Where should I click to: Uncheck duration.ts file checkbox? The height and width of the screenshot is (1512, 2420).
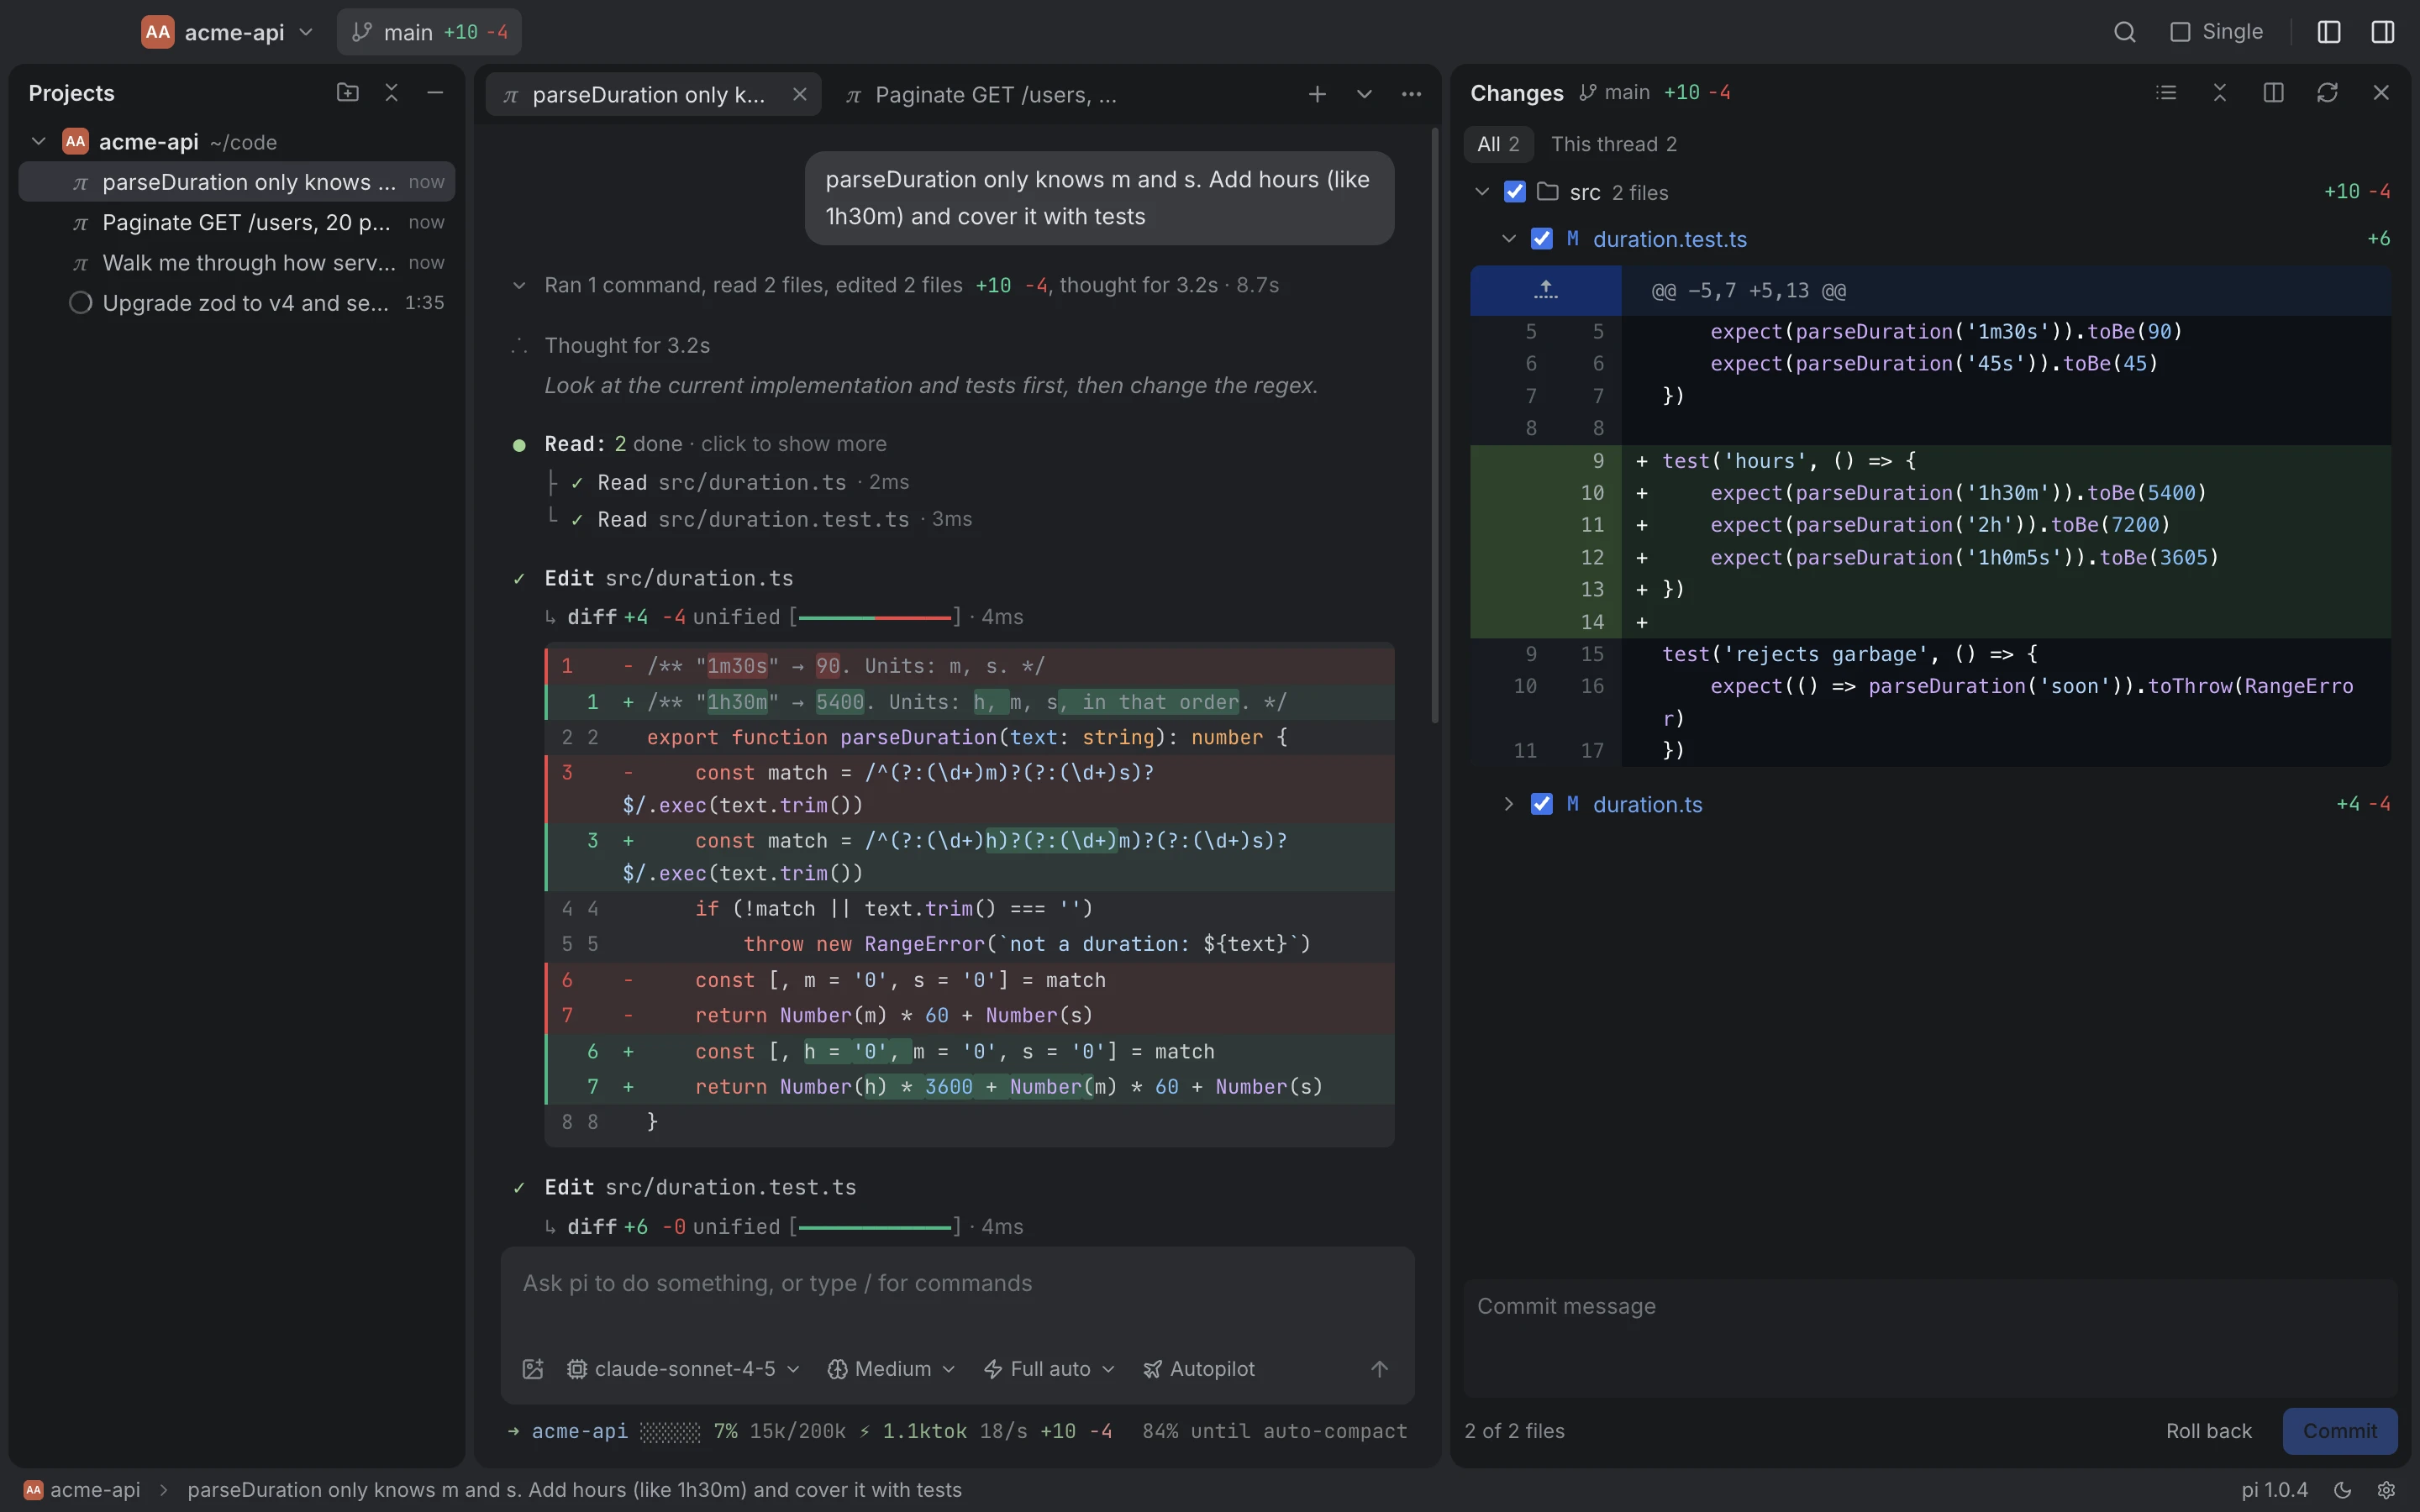coord(1542,804)
